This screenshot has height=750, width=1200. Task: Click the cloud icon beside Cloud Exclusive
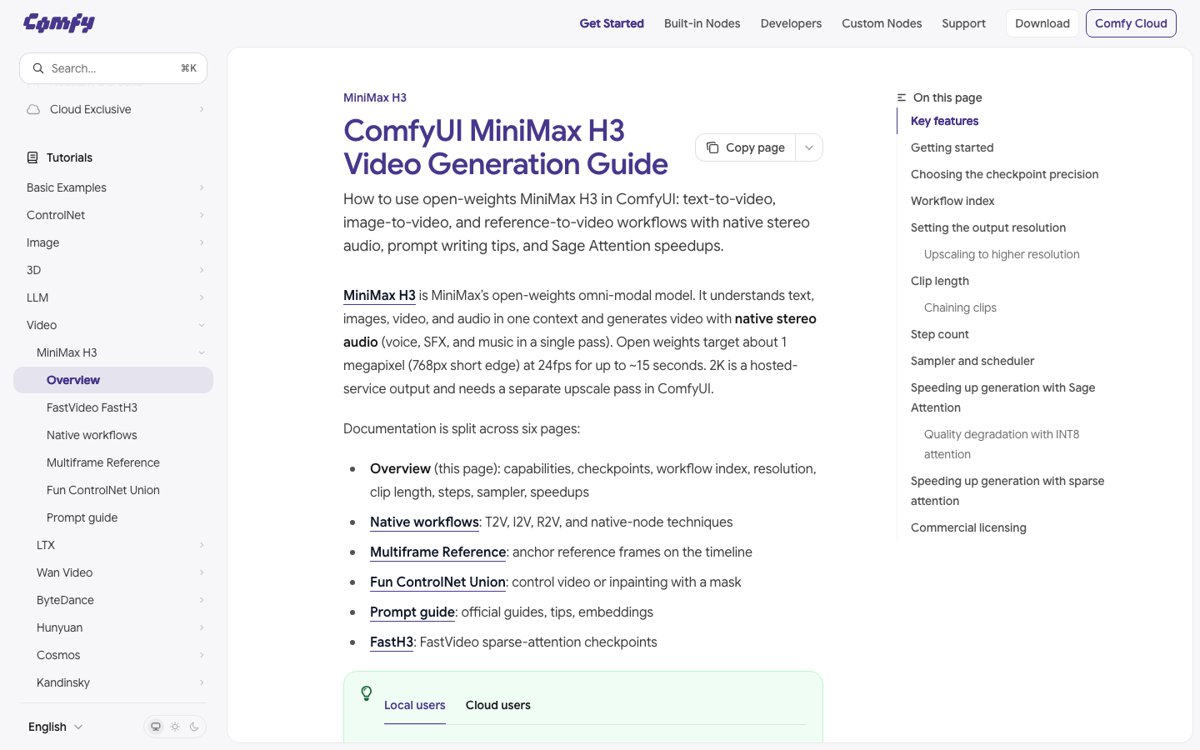click(x=34, y=110)
